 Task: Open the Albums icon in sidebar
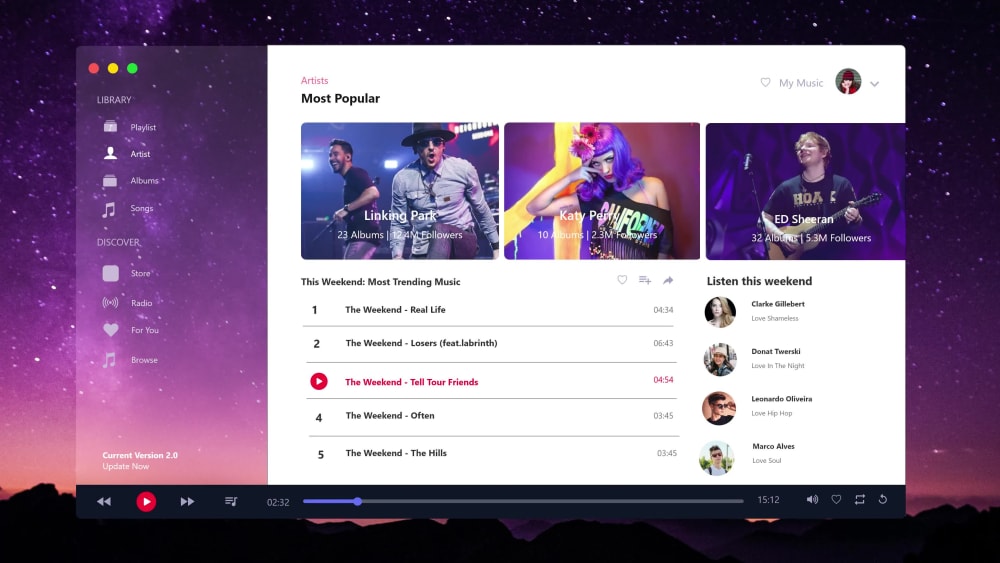(110, 180)
